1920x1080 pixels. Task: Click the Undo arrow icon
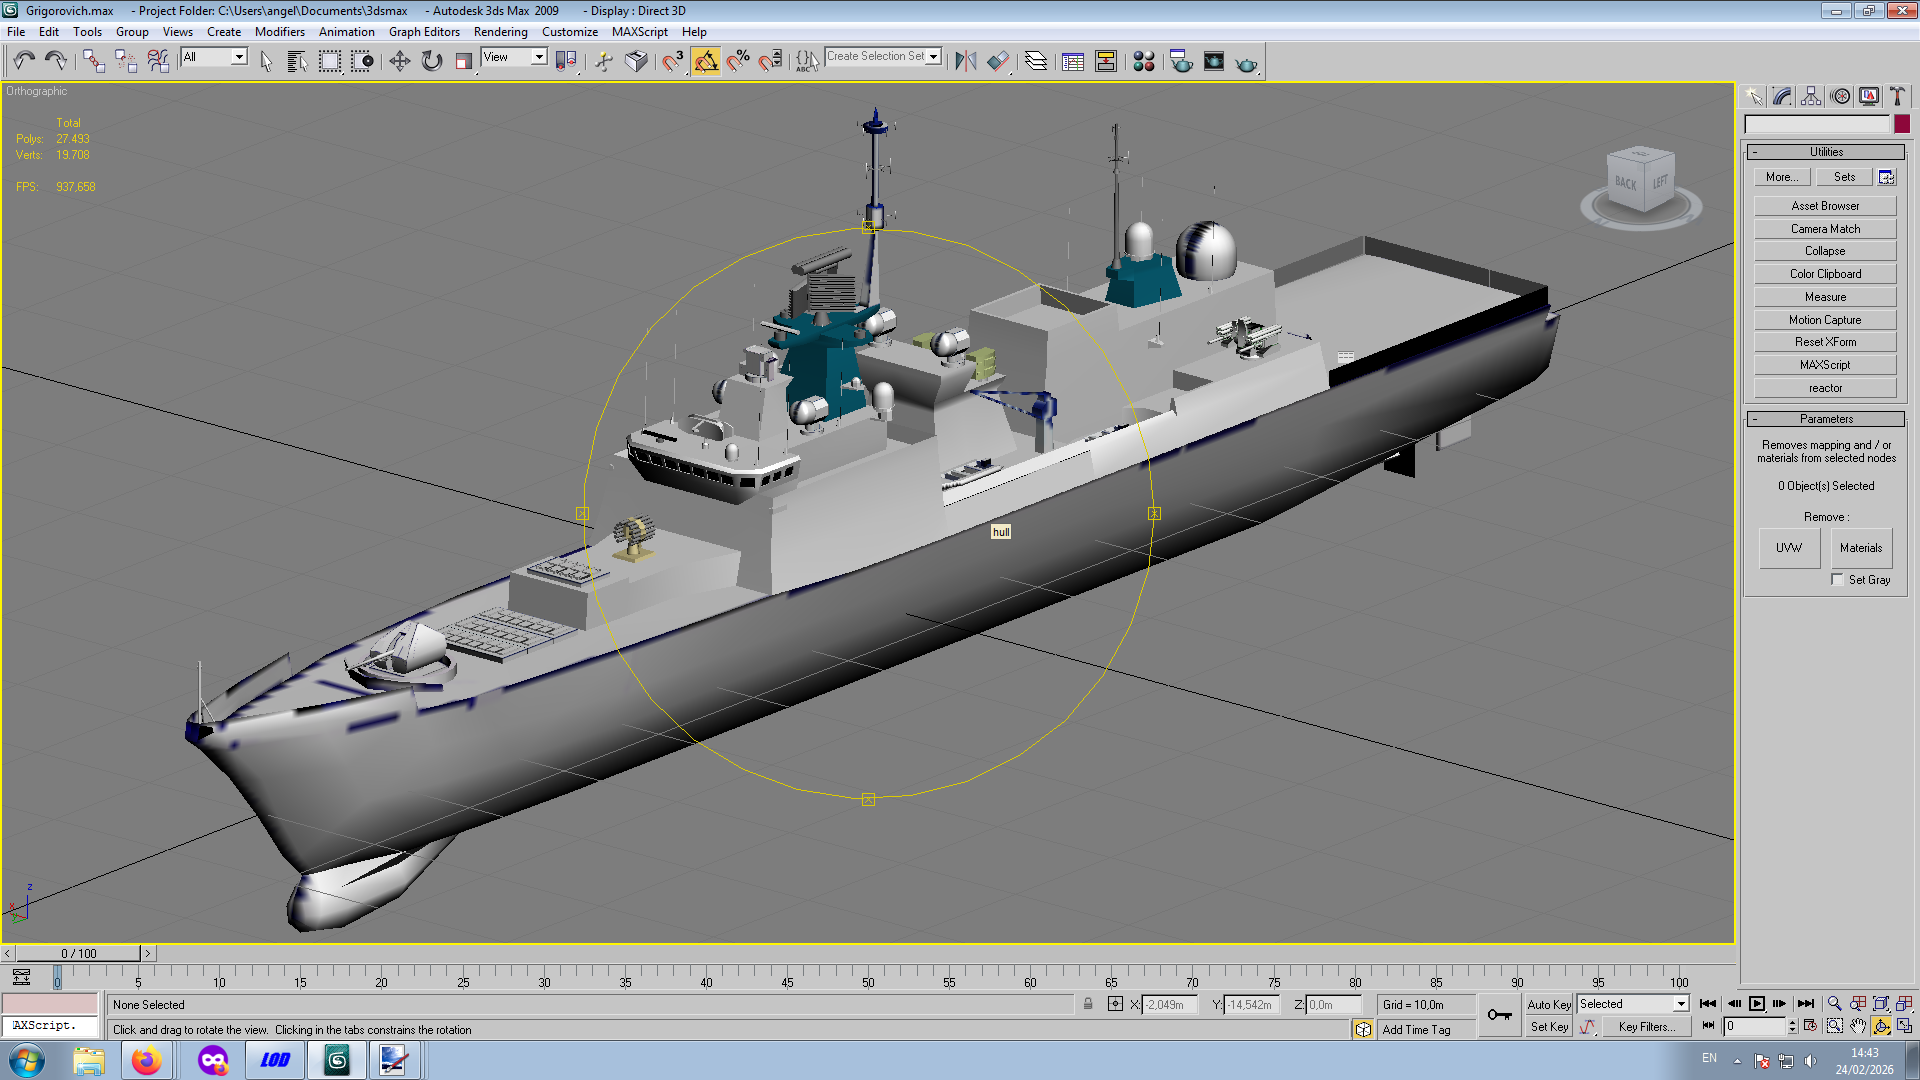(24, 62)
